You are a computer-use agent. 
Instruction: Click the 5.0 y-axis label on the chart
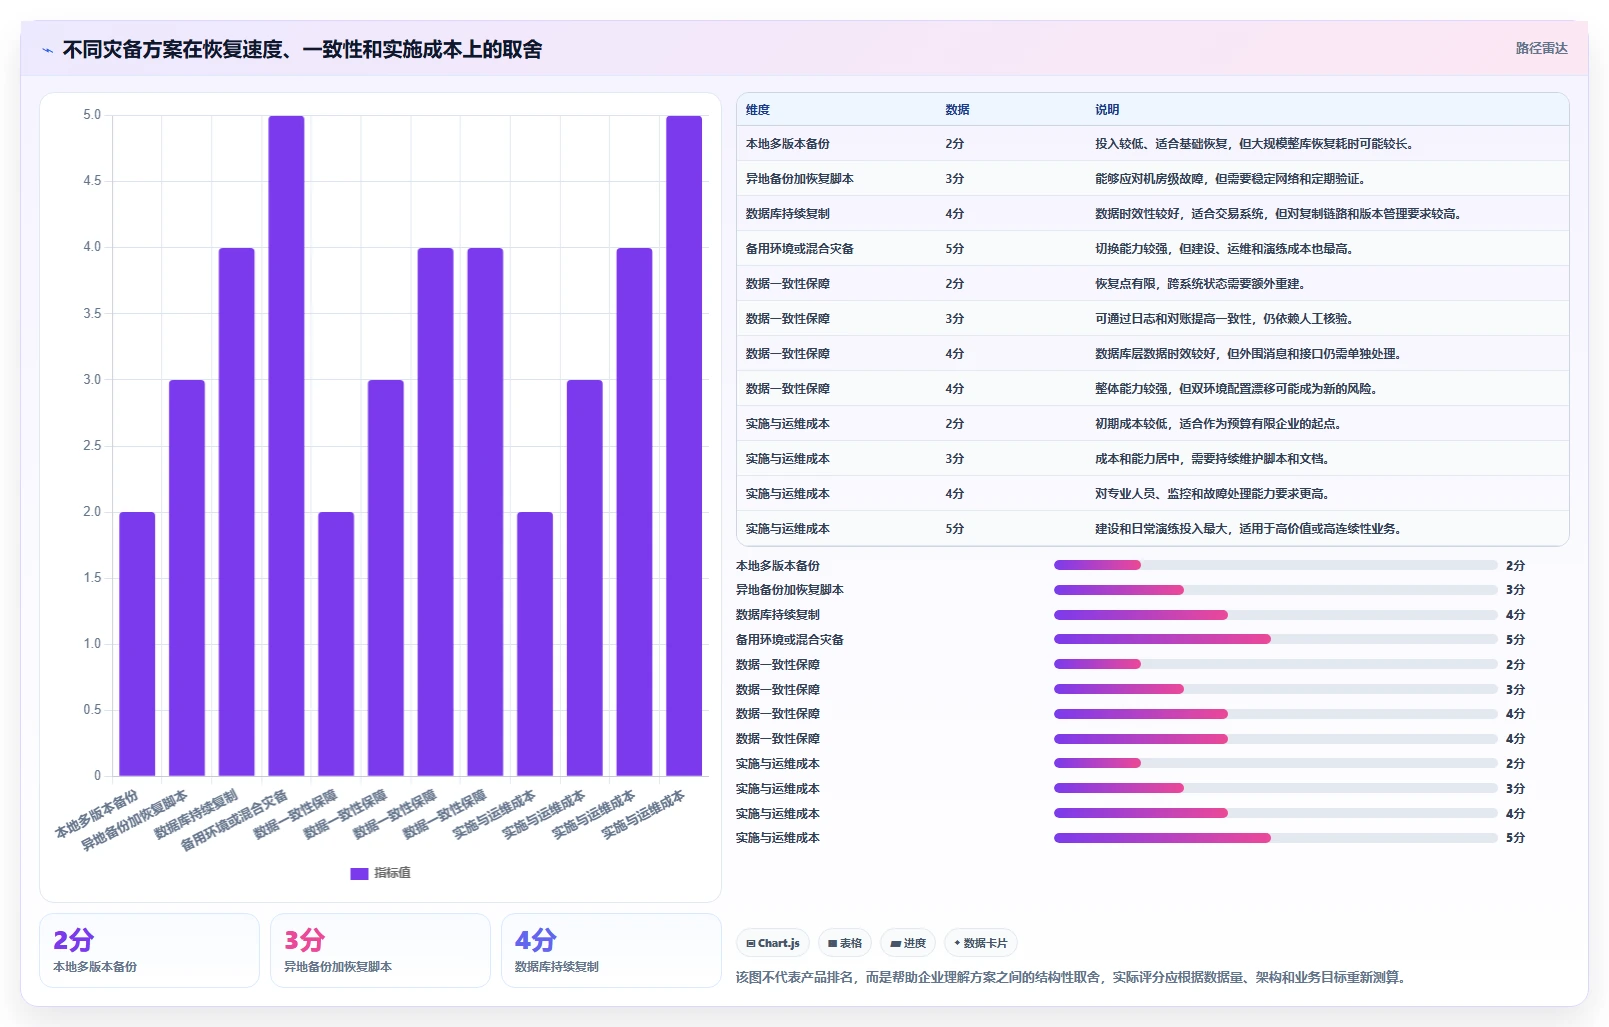92,115
